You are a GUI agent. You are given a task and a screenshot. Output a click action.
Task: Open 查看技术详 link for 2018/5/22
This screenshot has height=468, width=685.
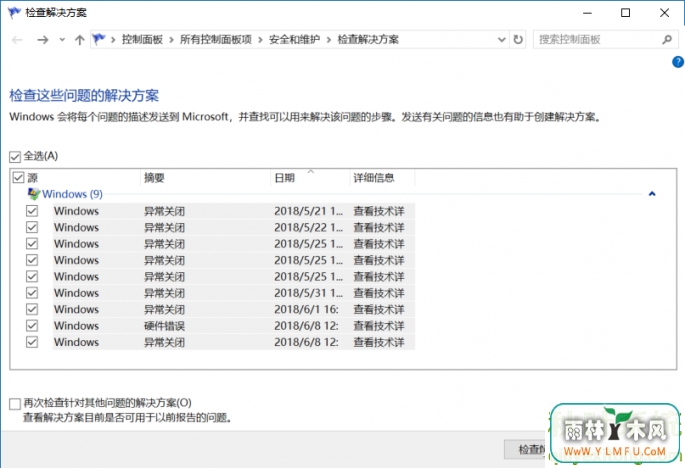pyautogui.click(x=379, y=228)
